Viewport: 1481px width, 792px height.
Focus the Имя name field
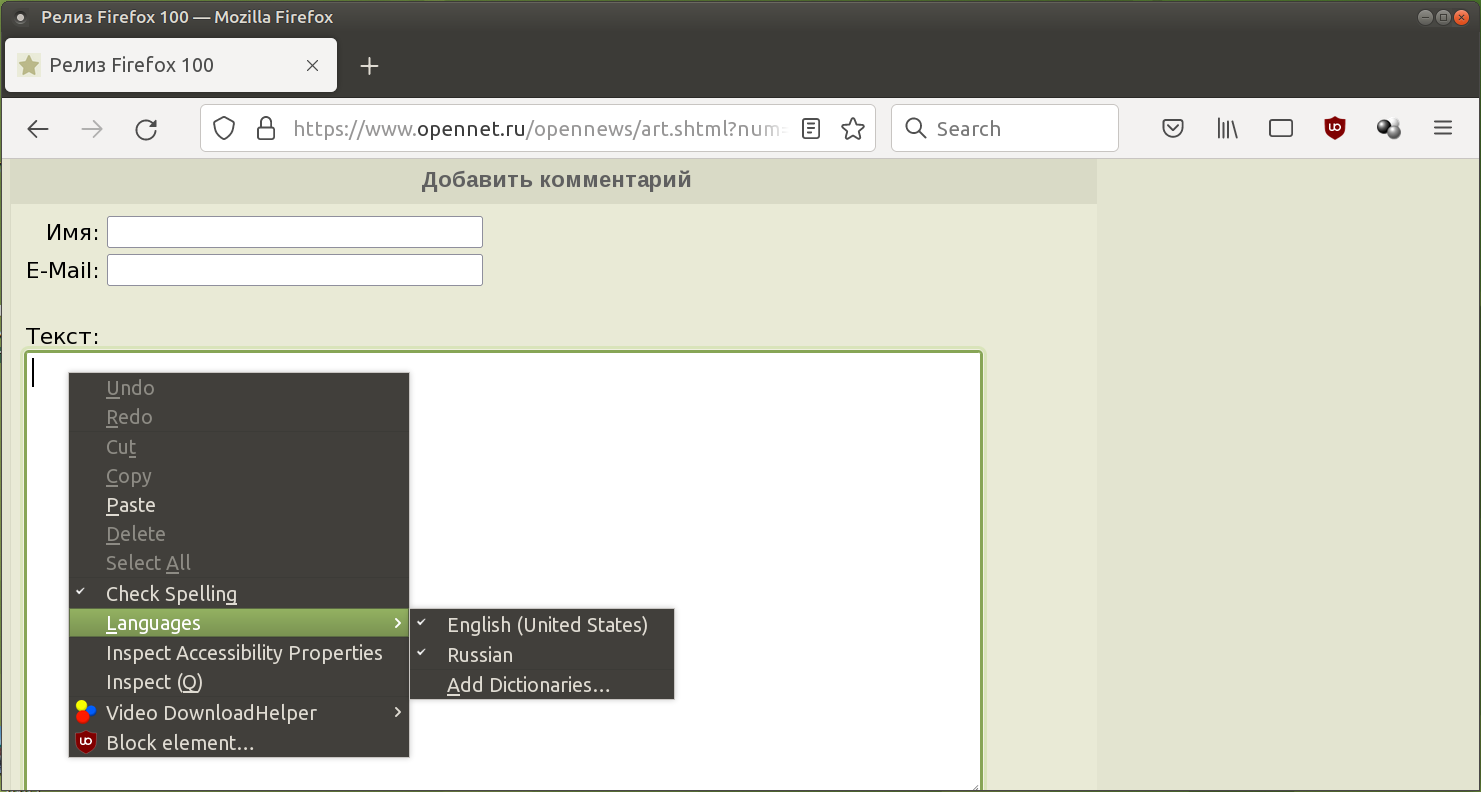pyautogui.click(x=295, y=232)
